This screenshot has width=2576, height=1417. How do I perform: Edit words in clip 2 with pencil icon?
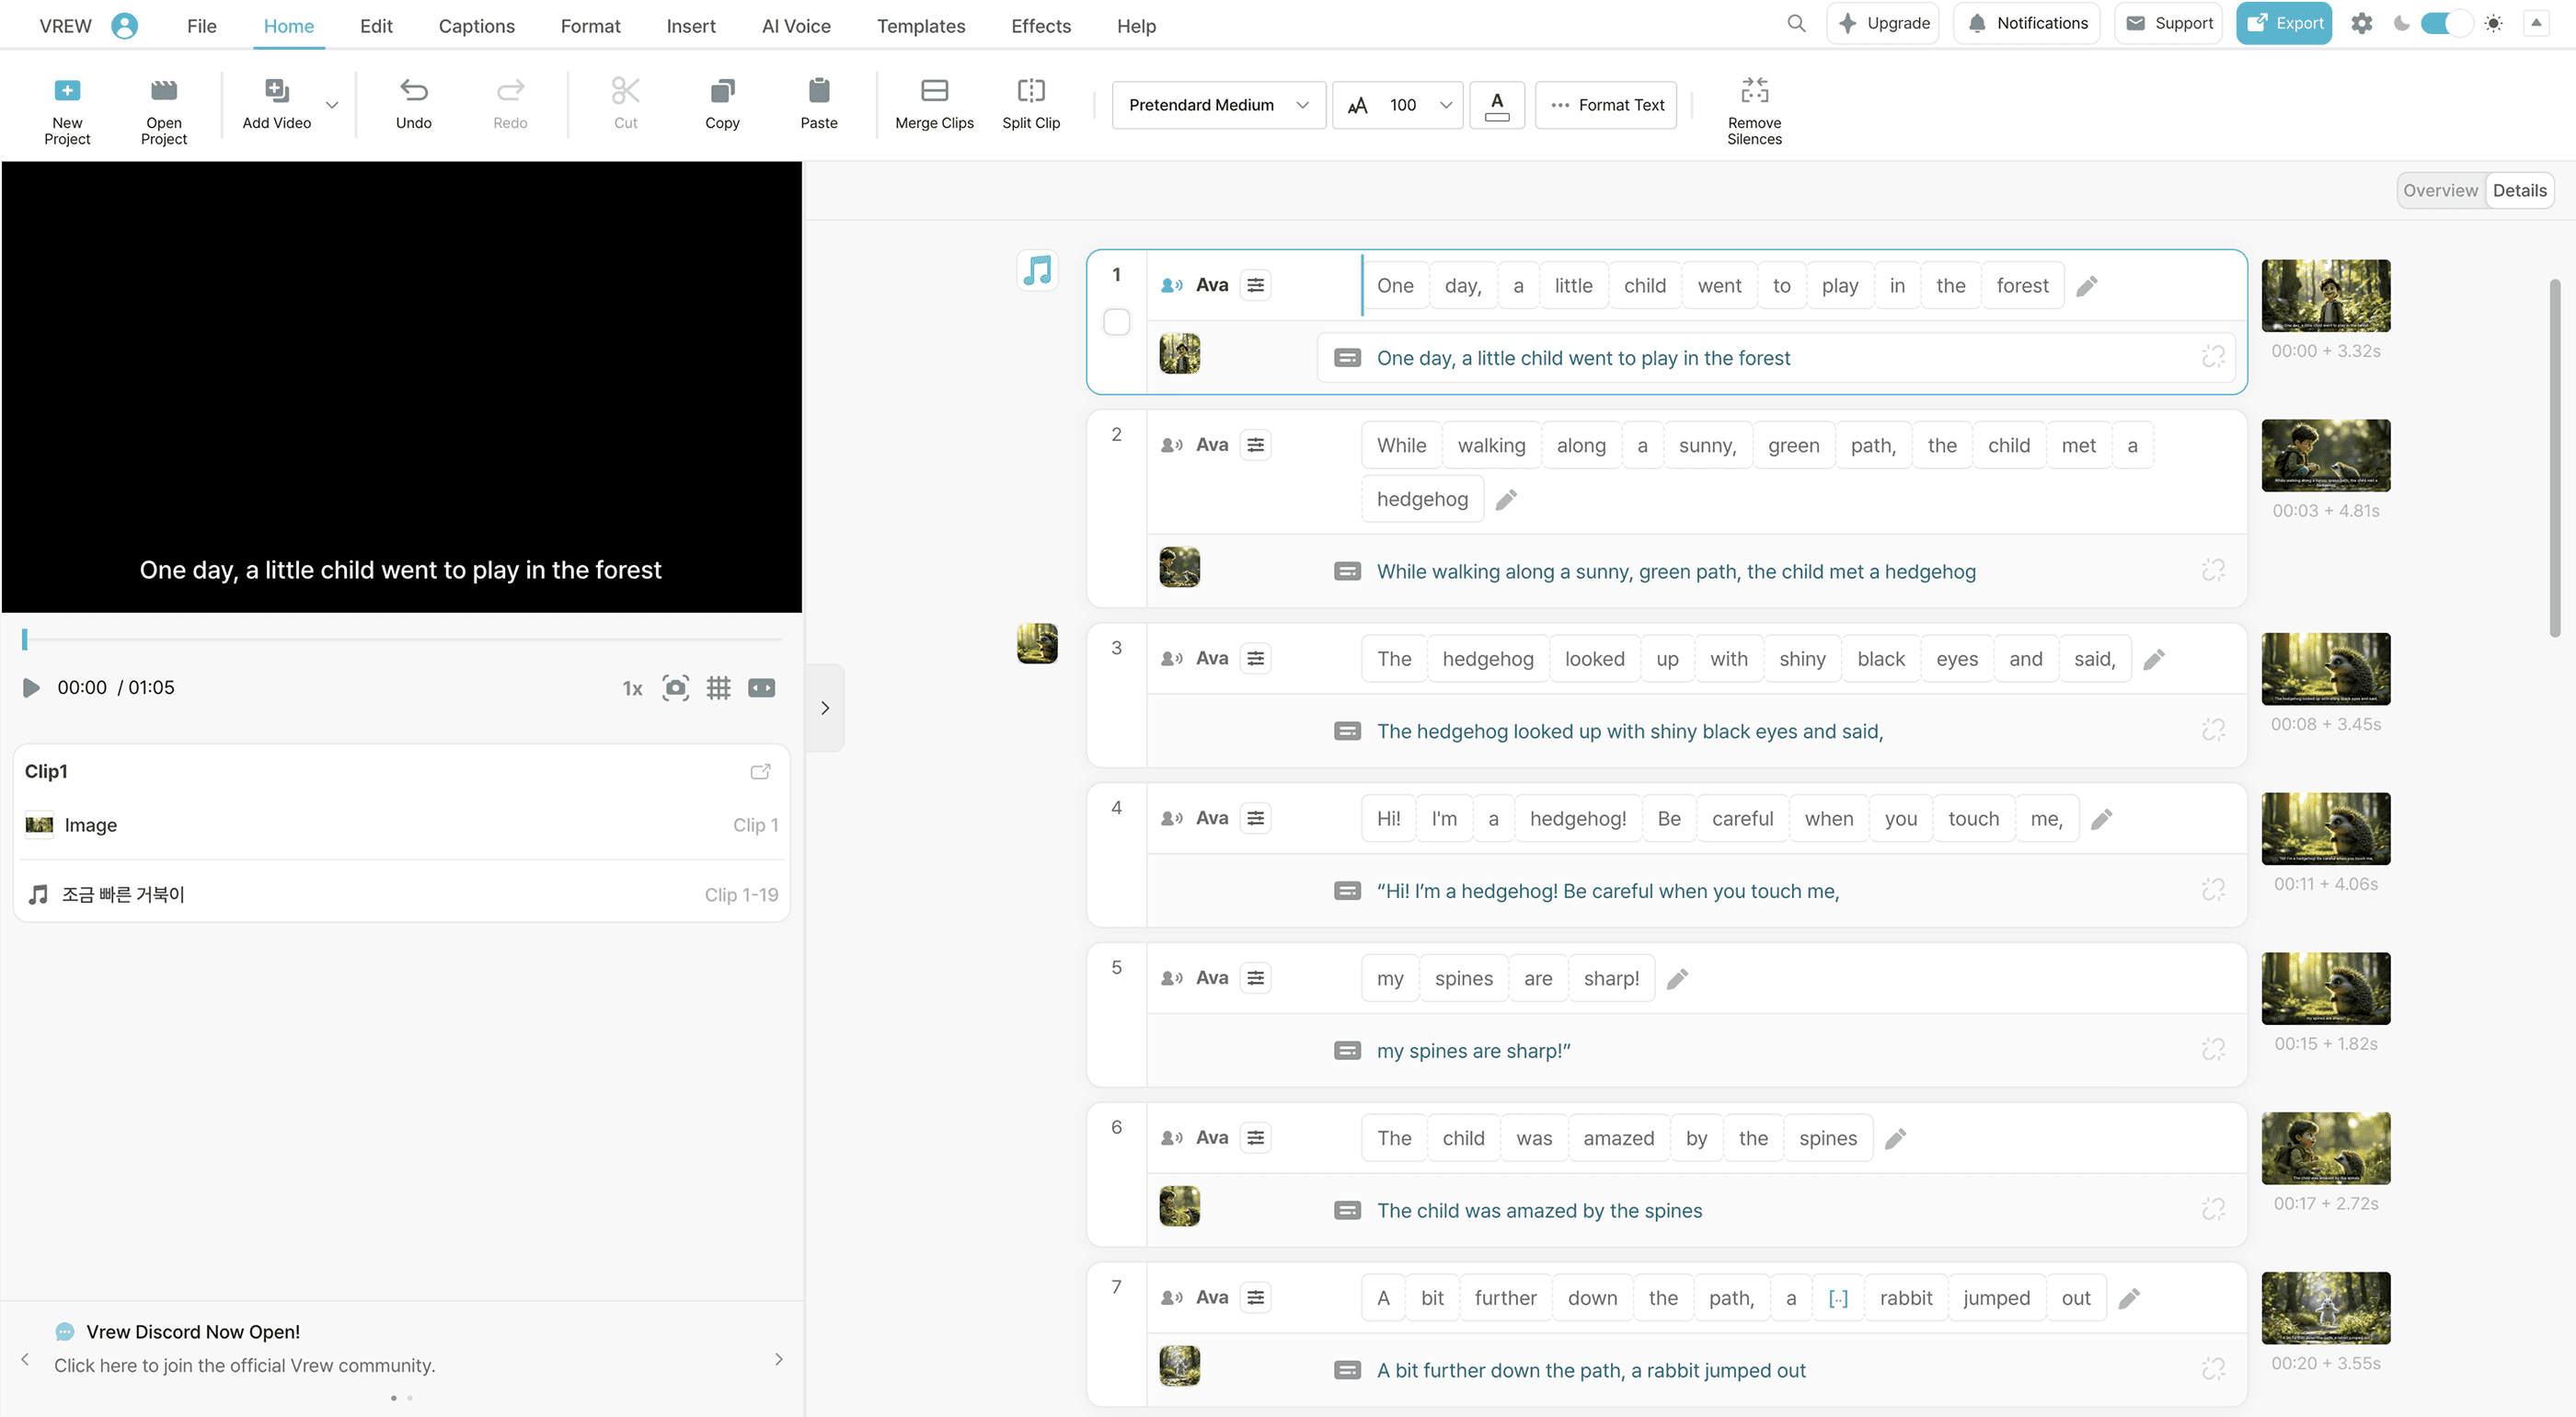point(1506,500)
